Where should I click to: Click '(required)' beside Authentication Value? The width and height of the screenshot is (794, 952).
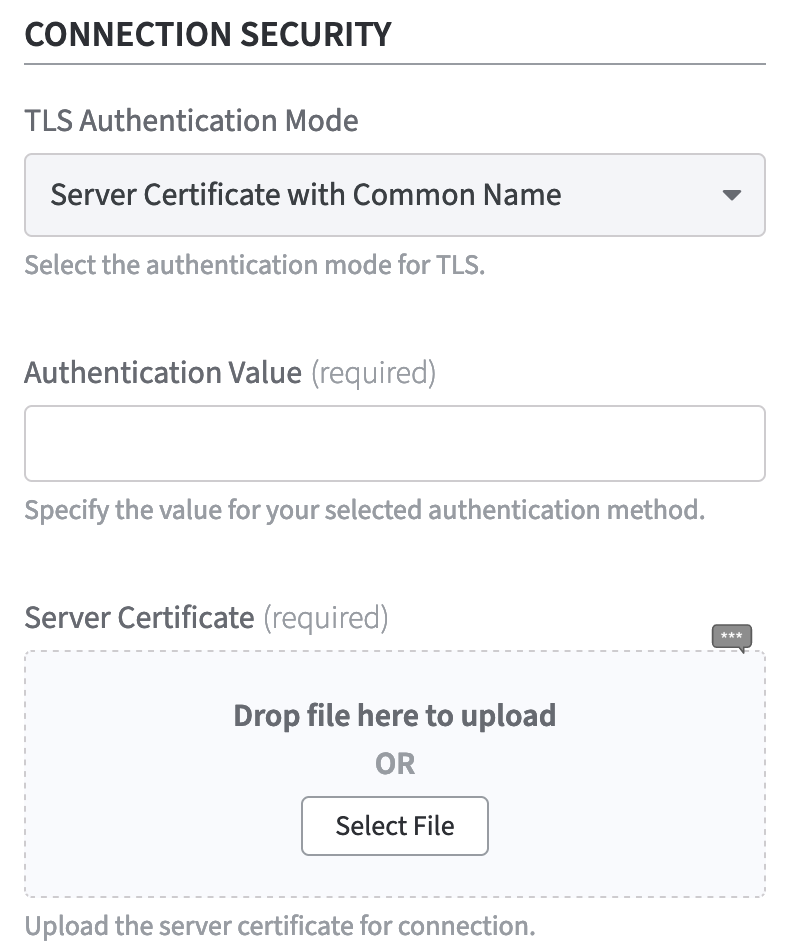point(374,373)
